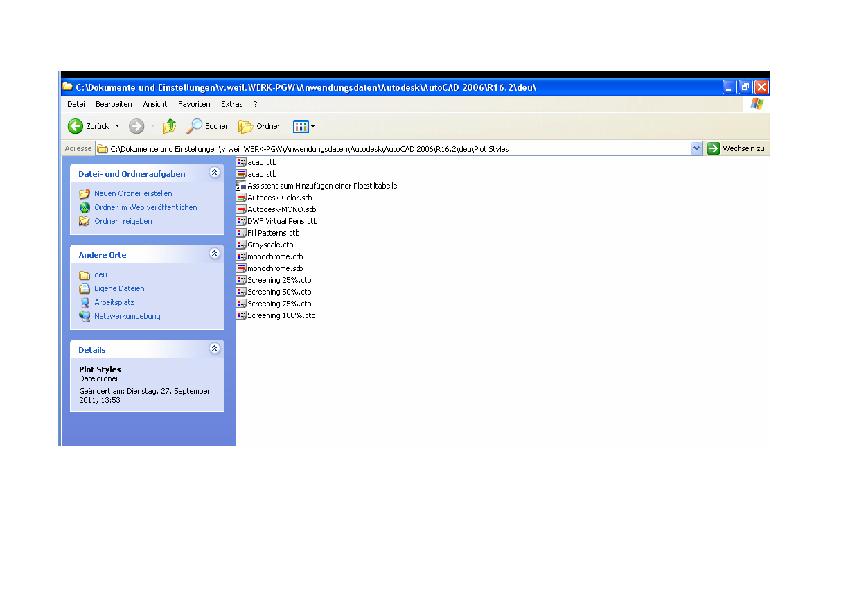Screen dimensions: 842x595
Task: Click Ordner im Web veröffentlichen link
Action: 146,207
